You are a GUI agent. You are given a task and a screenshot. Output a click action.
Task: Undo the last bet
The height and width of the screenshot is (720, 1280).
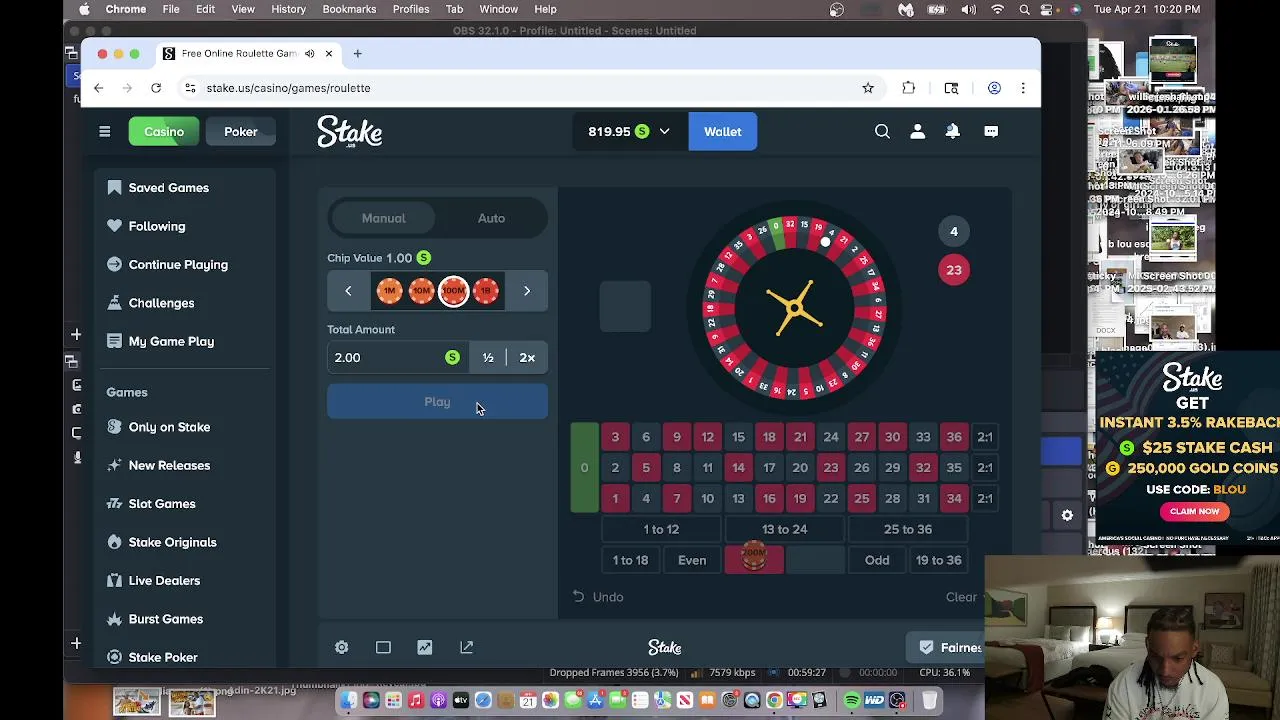[598, 597]
